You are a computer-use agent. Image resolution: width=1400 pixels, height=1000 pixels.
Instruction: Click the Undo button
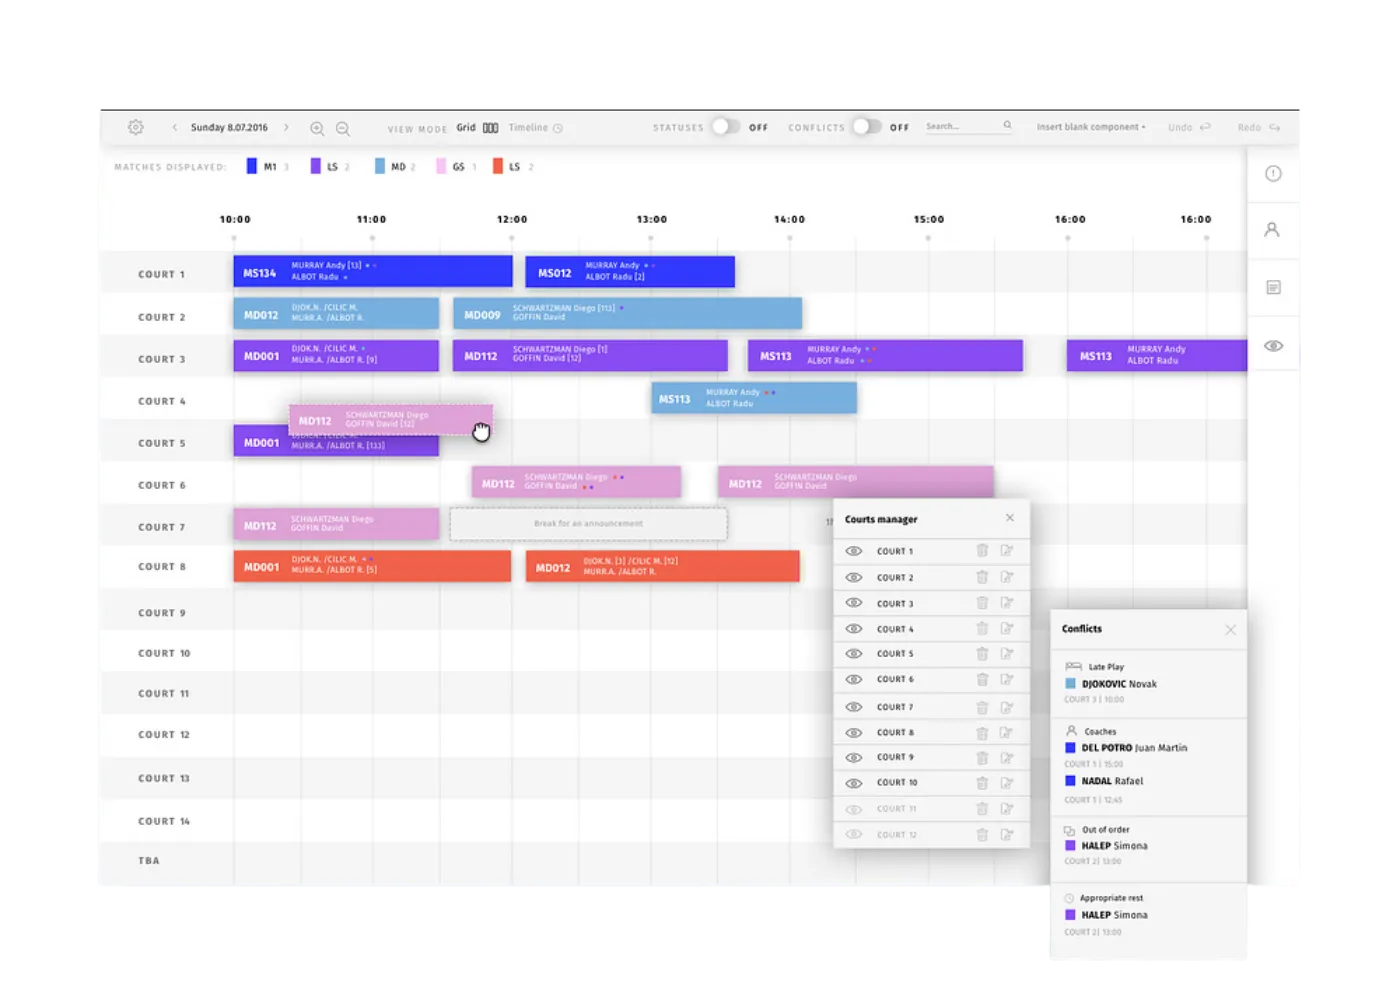tap(1189, 127)
